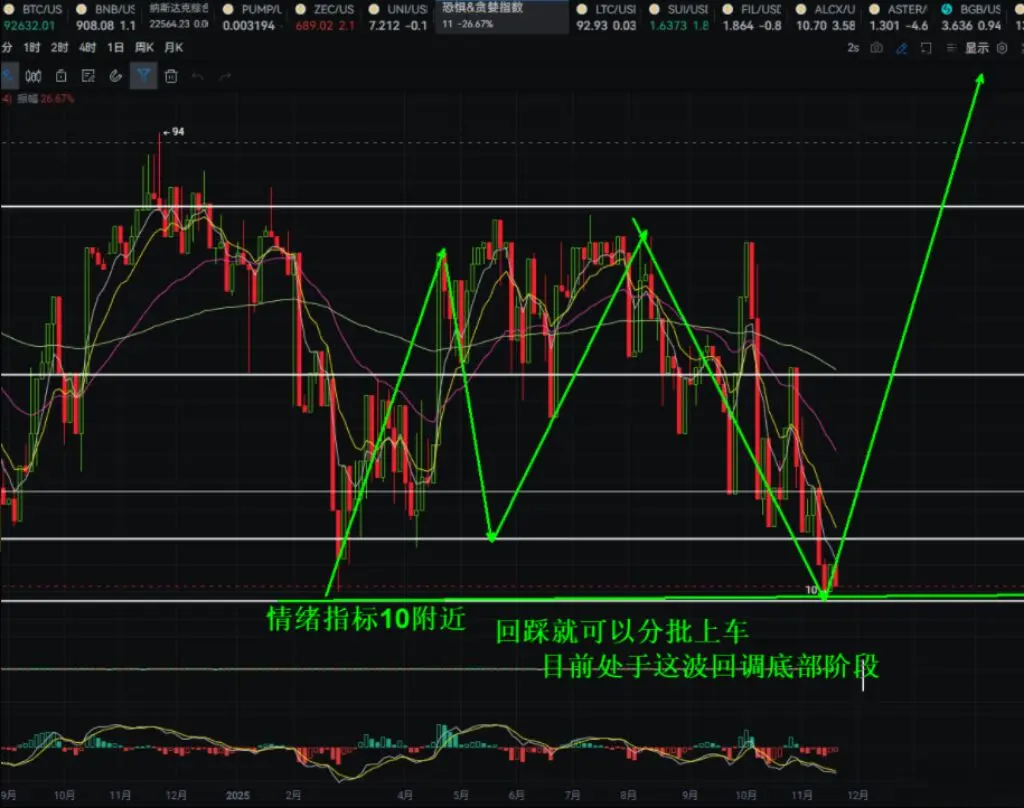Click the 10 low value marker
1024x808 pixels.
(x=811, y=590)
